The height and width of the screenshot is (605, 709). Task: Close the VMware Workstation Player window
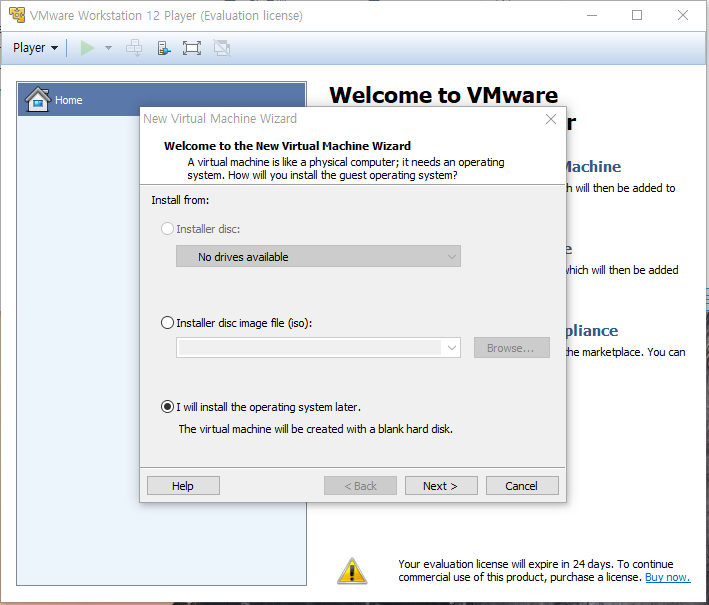tap(683, 15)
